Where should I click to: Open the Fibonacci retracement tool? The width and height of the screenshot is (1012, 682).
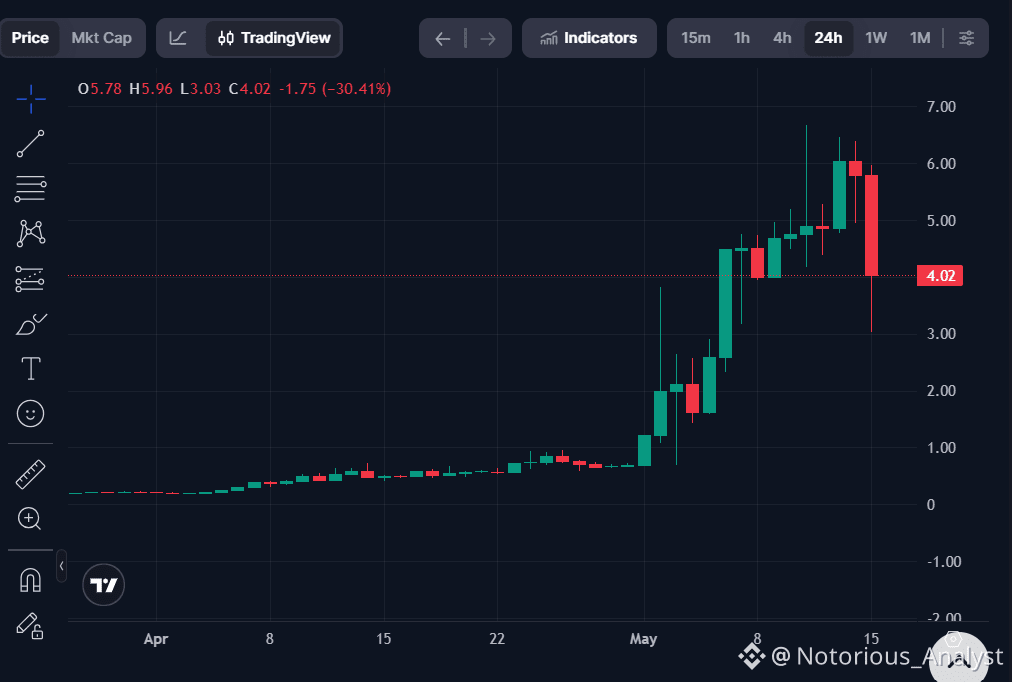[30, 188]
